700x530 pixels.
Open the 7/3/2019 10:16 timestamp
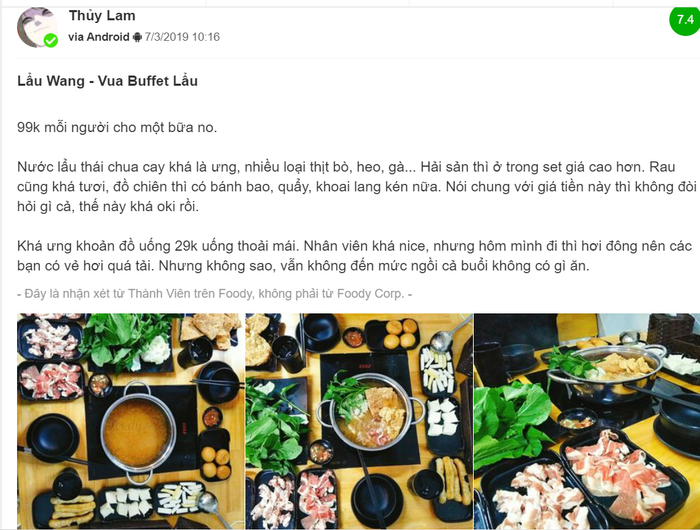(182, 37)
